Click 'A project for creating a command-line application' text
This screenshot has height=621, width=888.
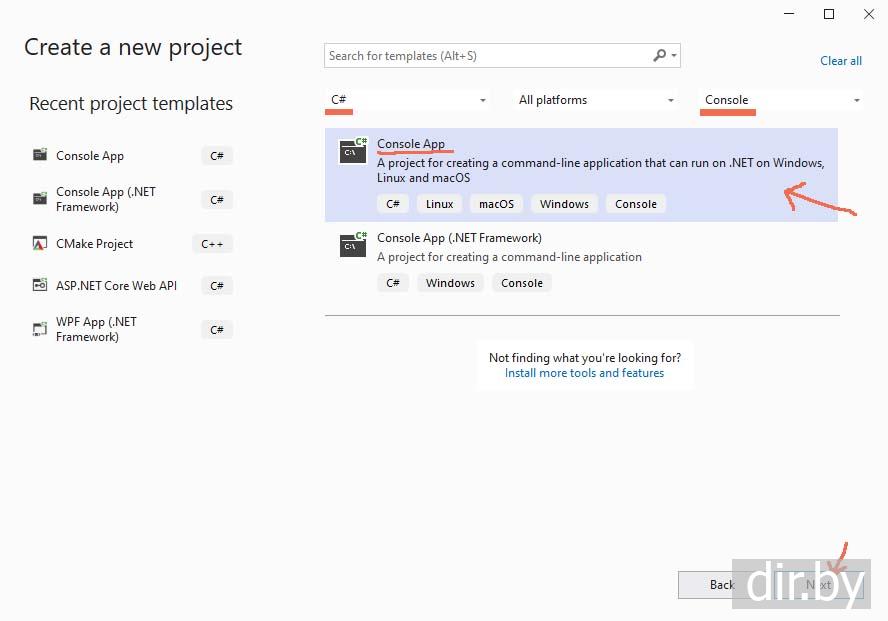509,257
